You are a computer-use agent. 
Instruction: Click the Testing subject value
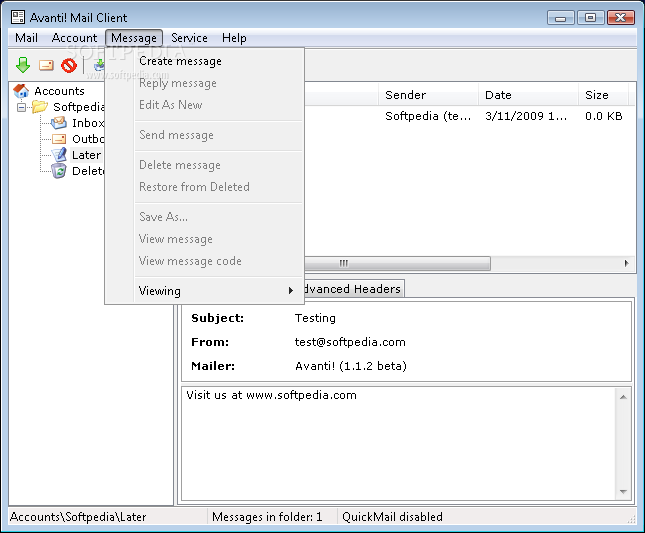click(x=315, y=318)
